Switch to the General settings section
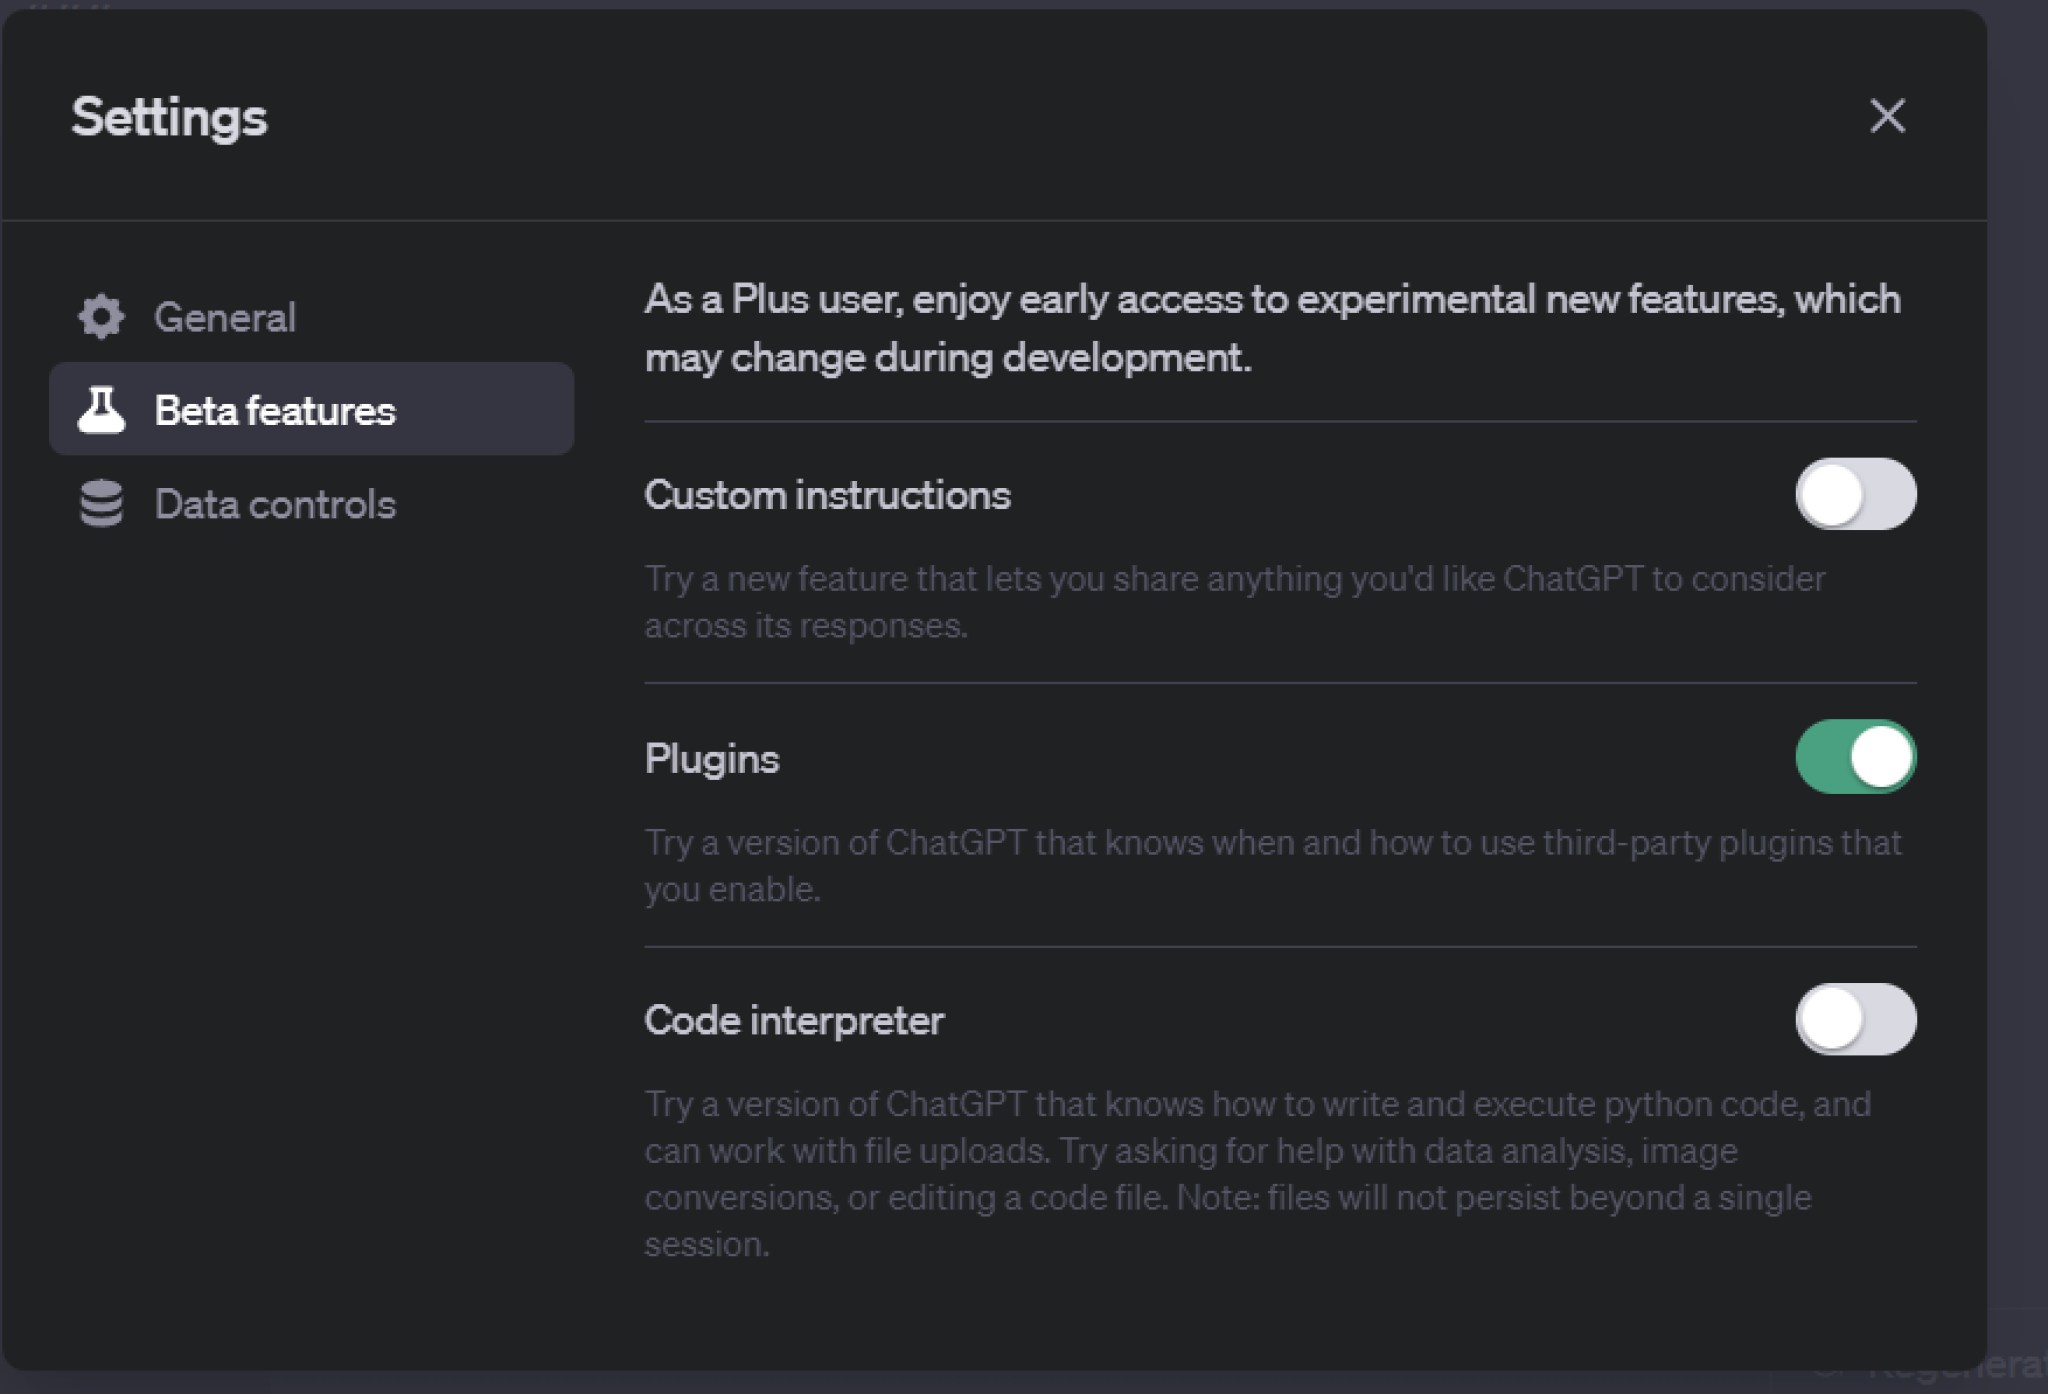Screen dimensions: 2048x1394 (225, 316)
